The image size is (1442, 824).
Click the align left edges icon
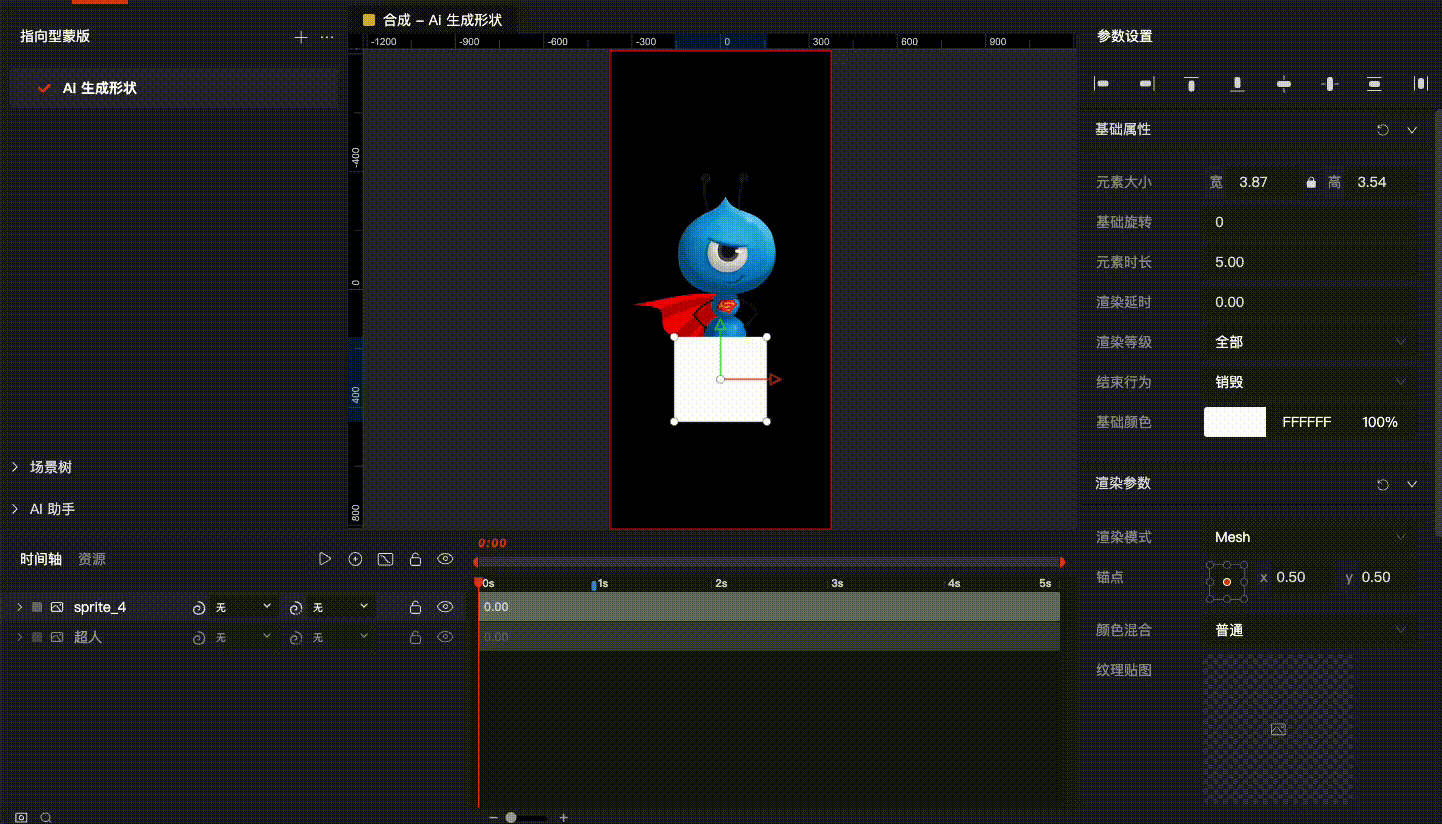coord(1102,84)
